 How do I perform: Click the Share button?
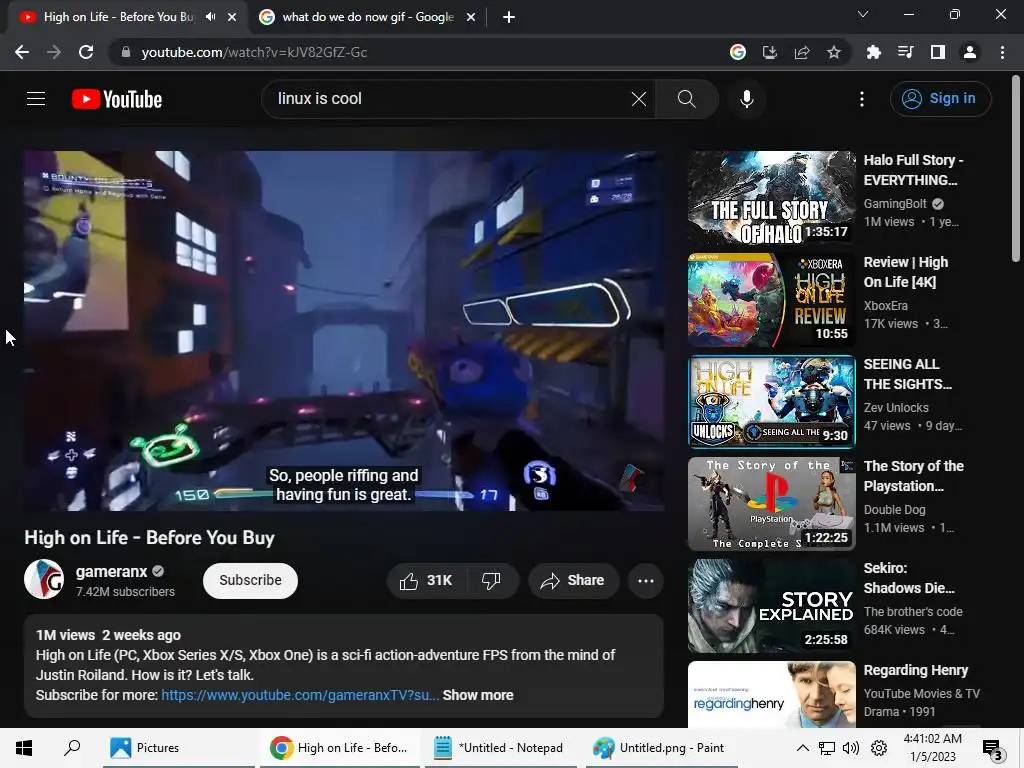573,580
